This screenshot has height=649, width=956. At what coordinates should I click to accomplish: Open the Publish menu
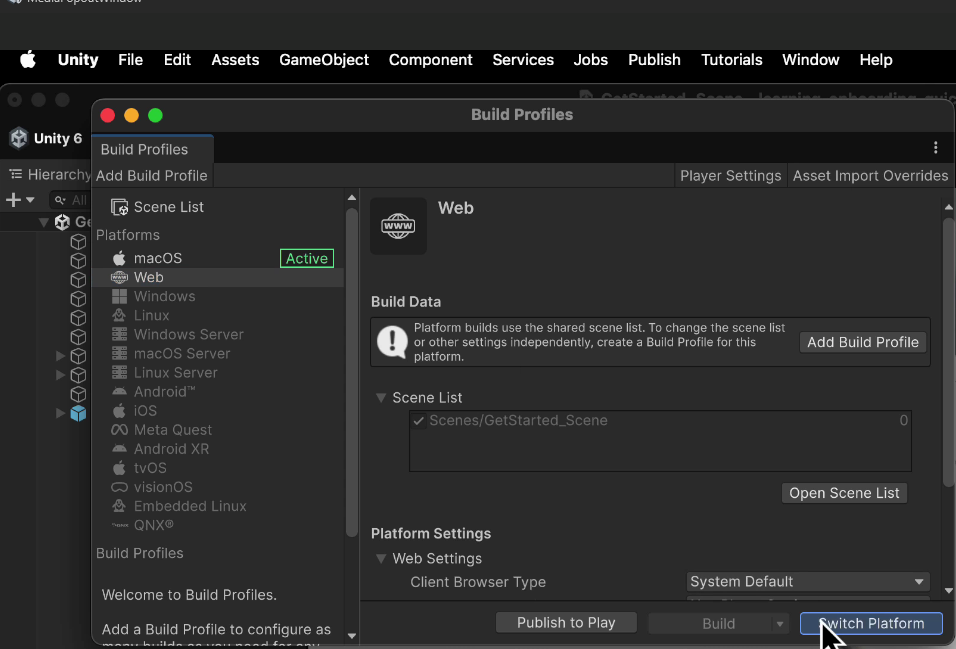click(654, 60)
